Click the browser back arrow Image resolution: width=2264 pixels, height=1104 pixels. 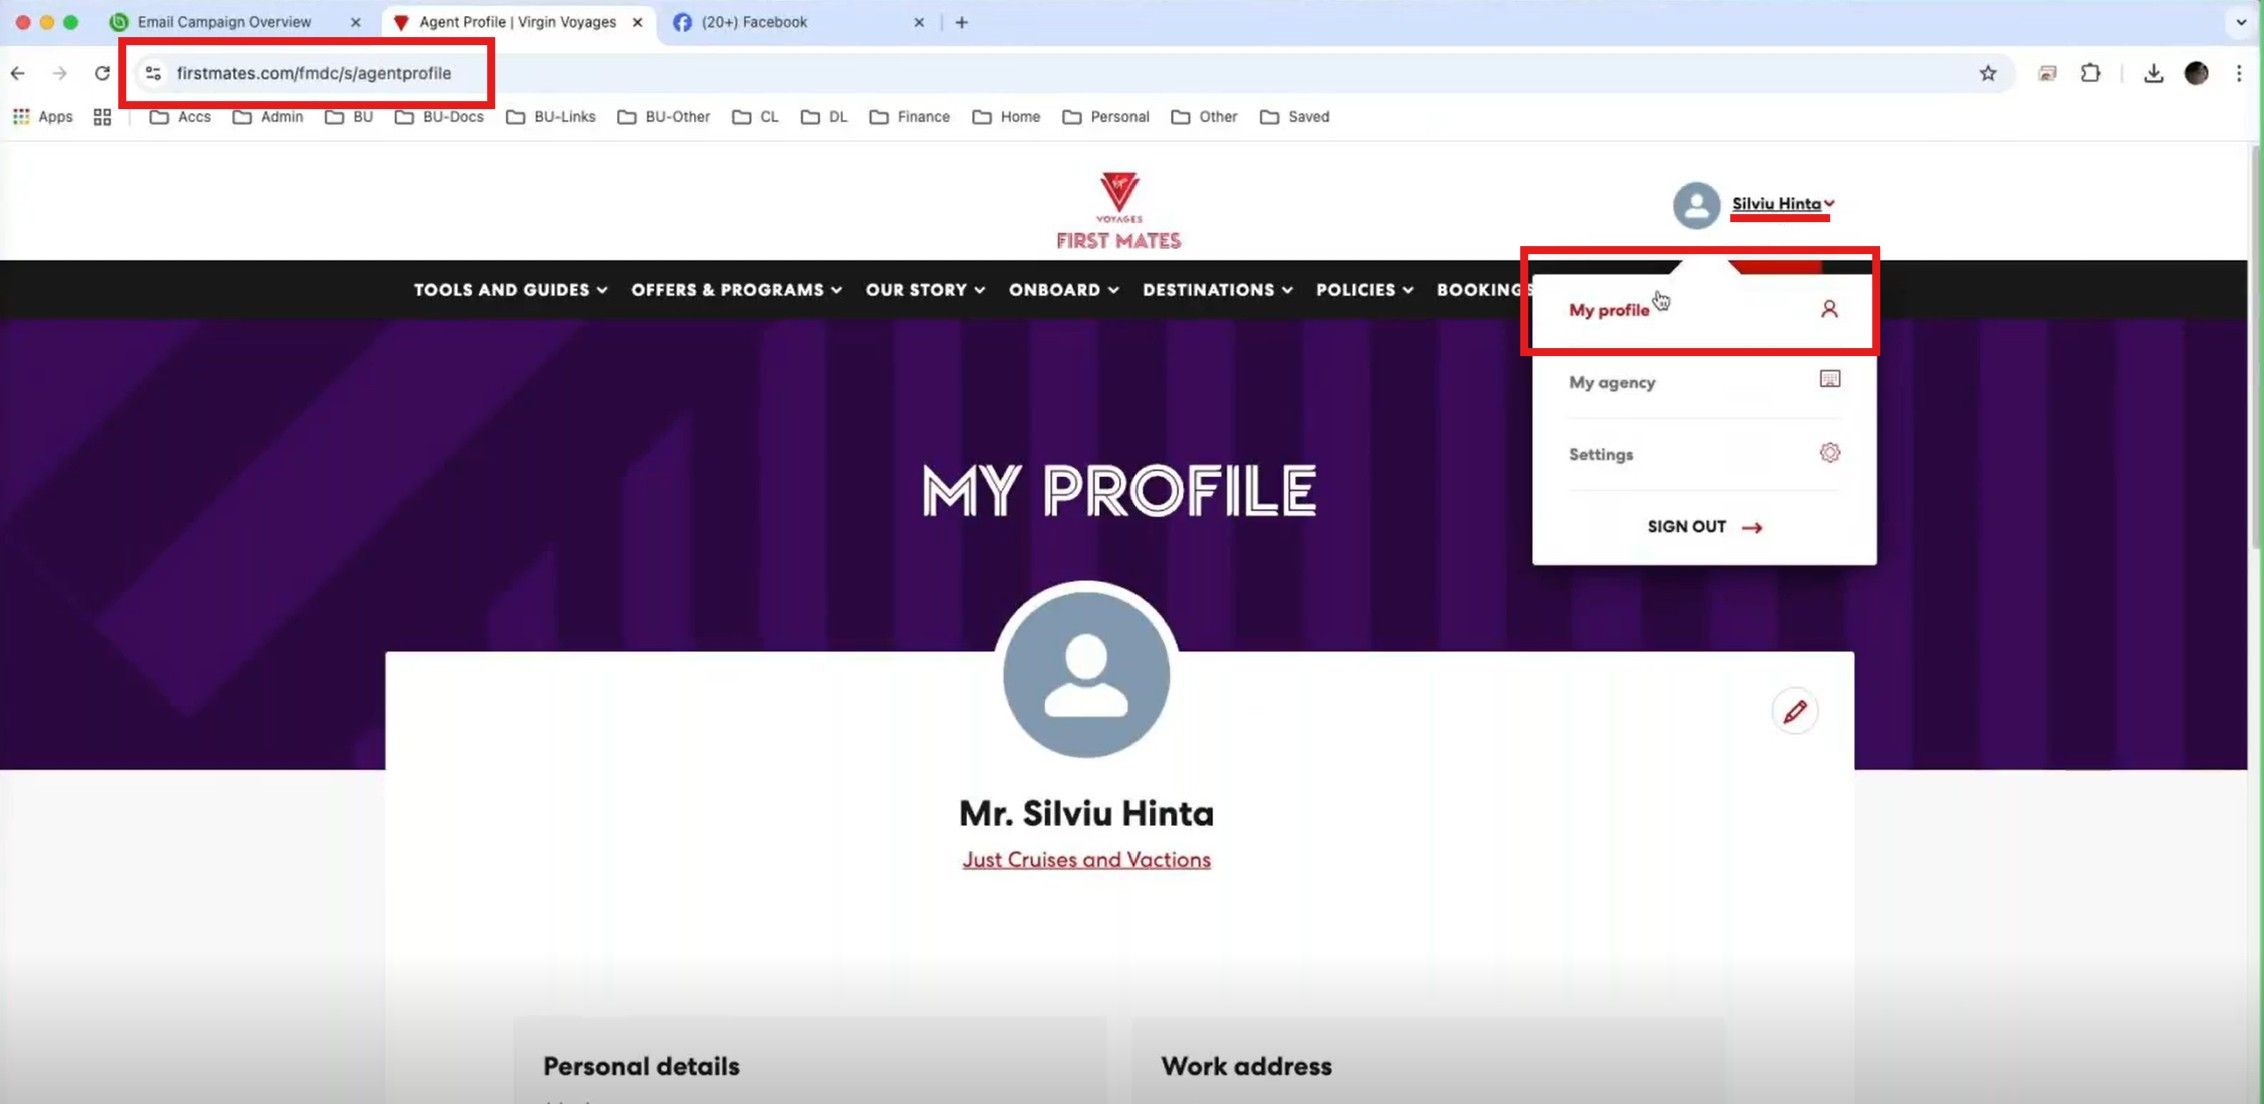[18, 73]
